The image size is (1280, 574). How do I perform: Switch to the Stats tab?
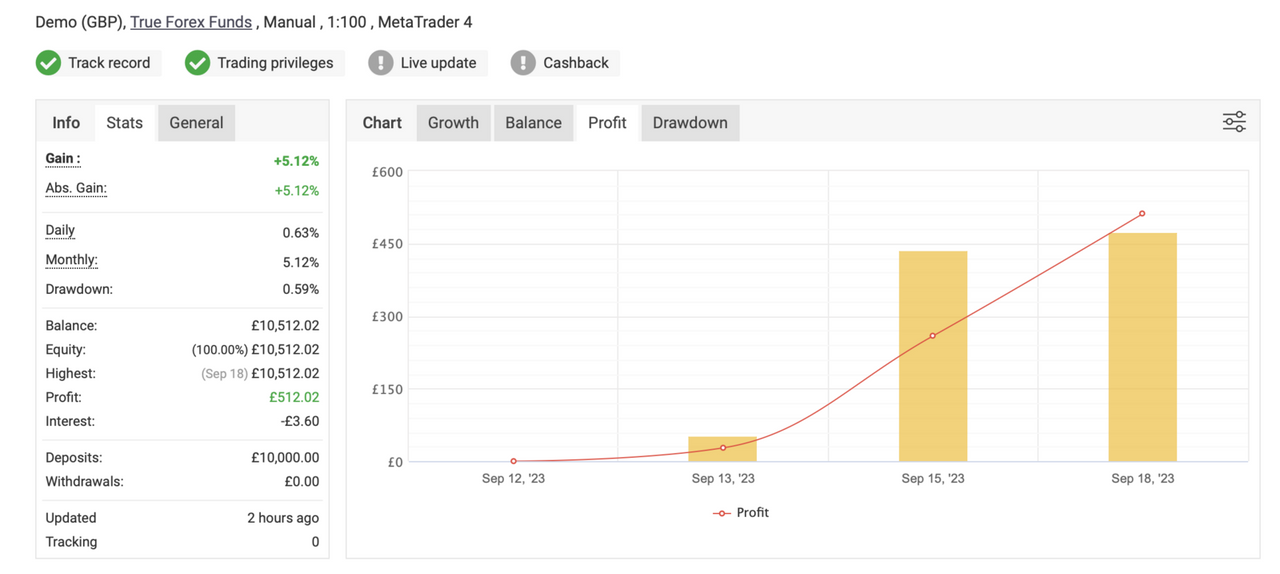click(x=124, y=123)
